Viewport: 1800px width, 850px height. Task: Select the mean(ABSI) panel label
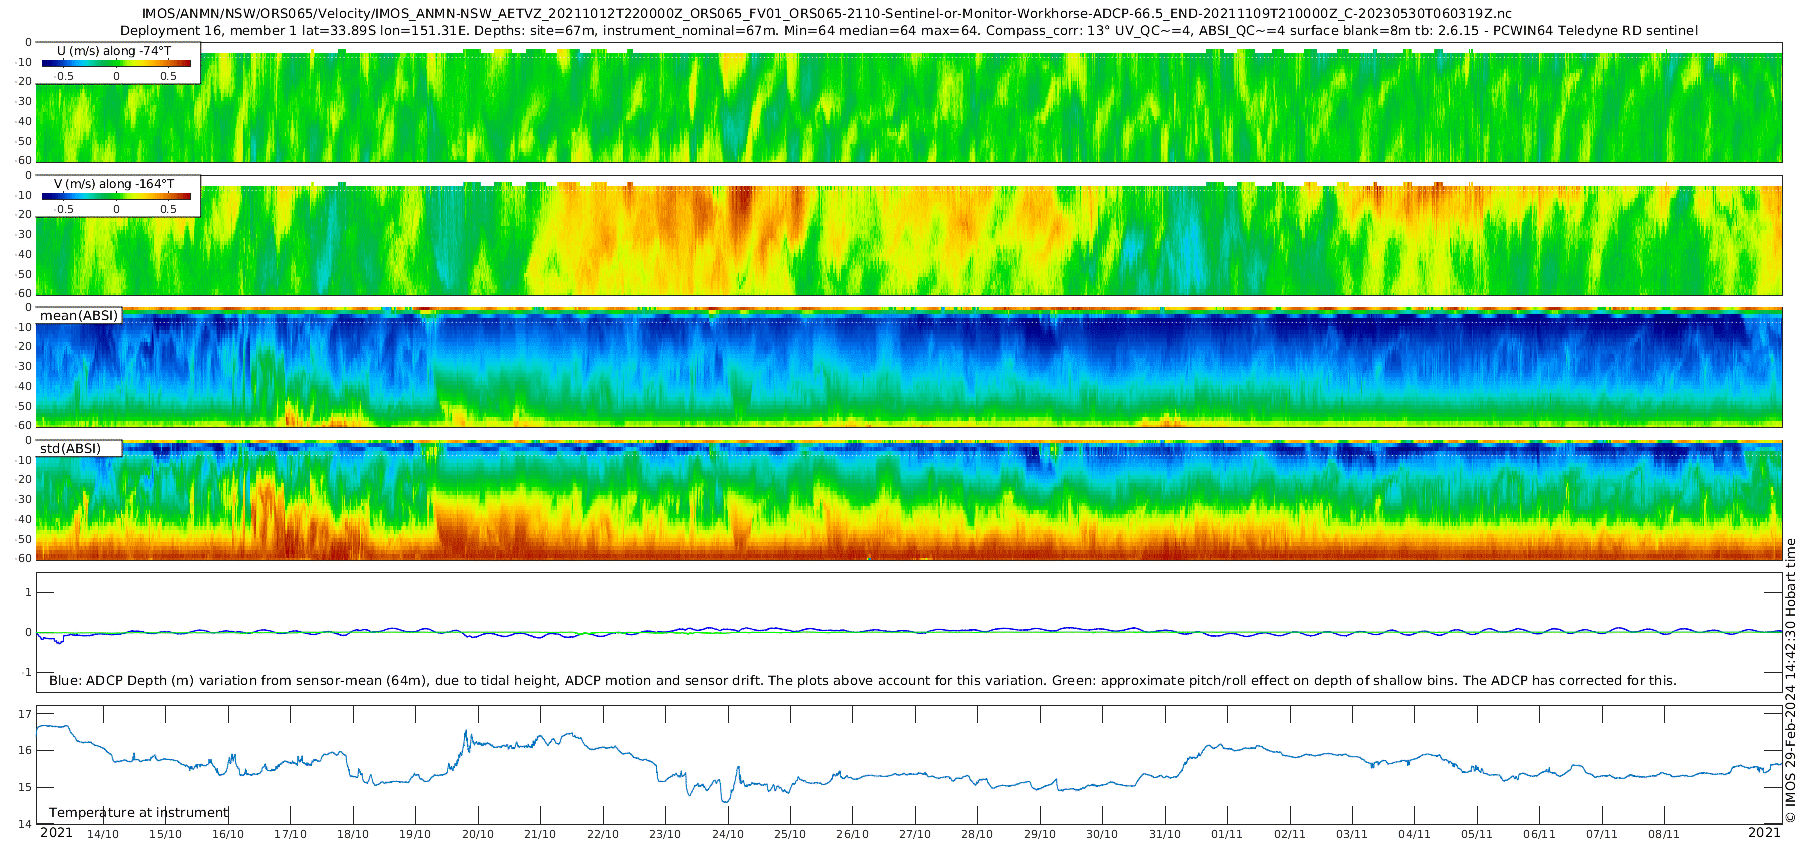point(79,316)
